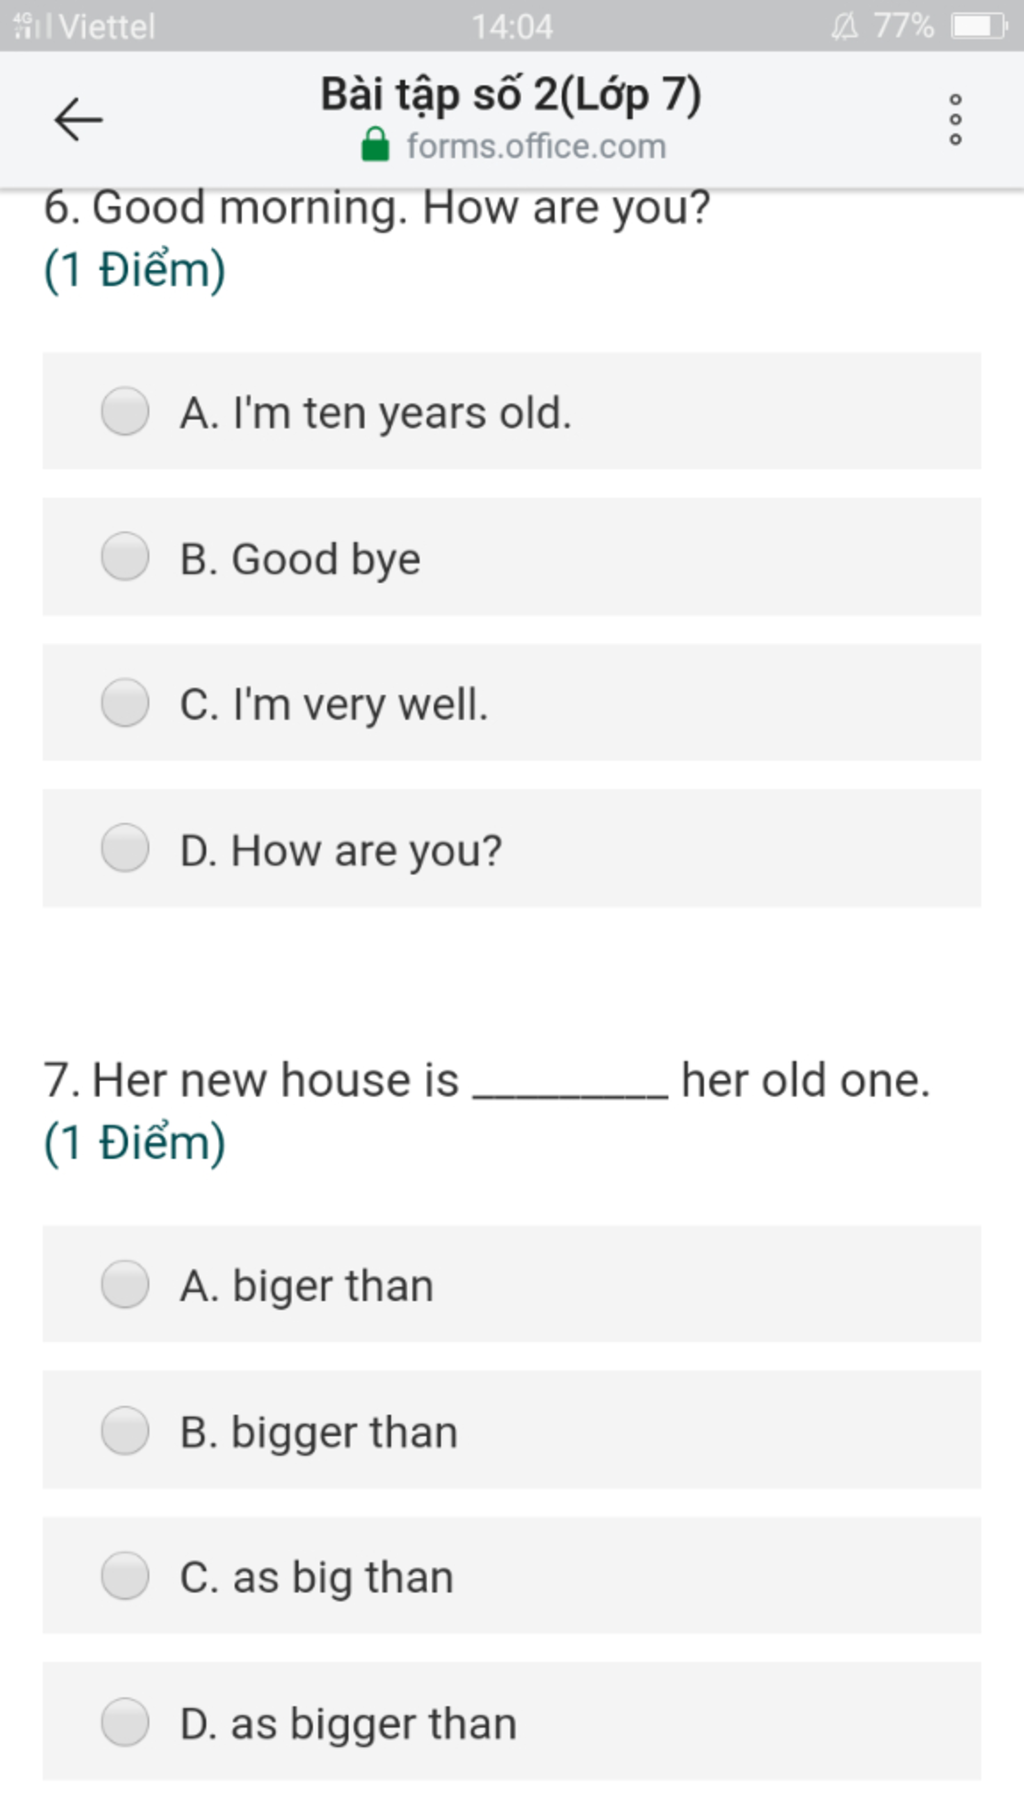Choose radio "C. I'm very well."
The height and width of the screenshot is (1820, 1024).
[x=125, y=703]
